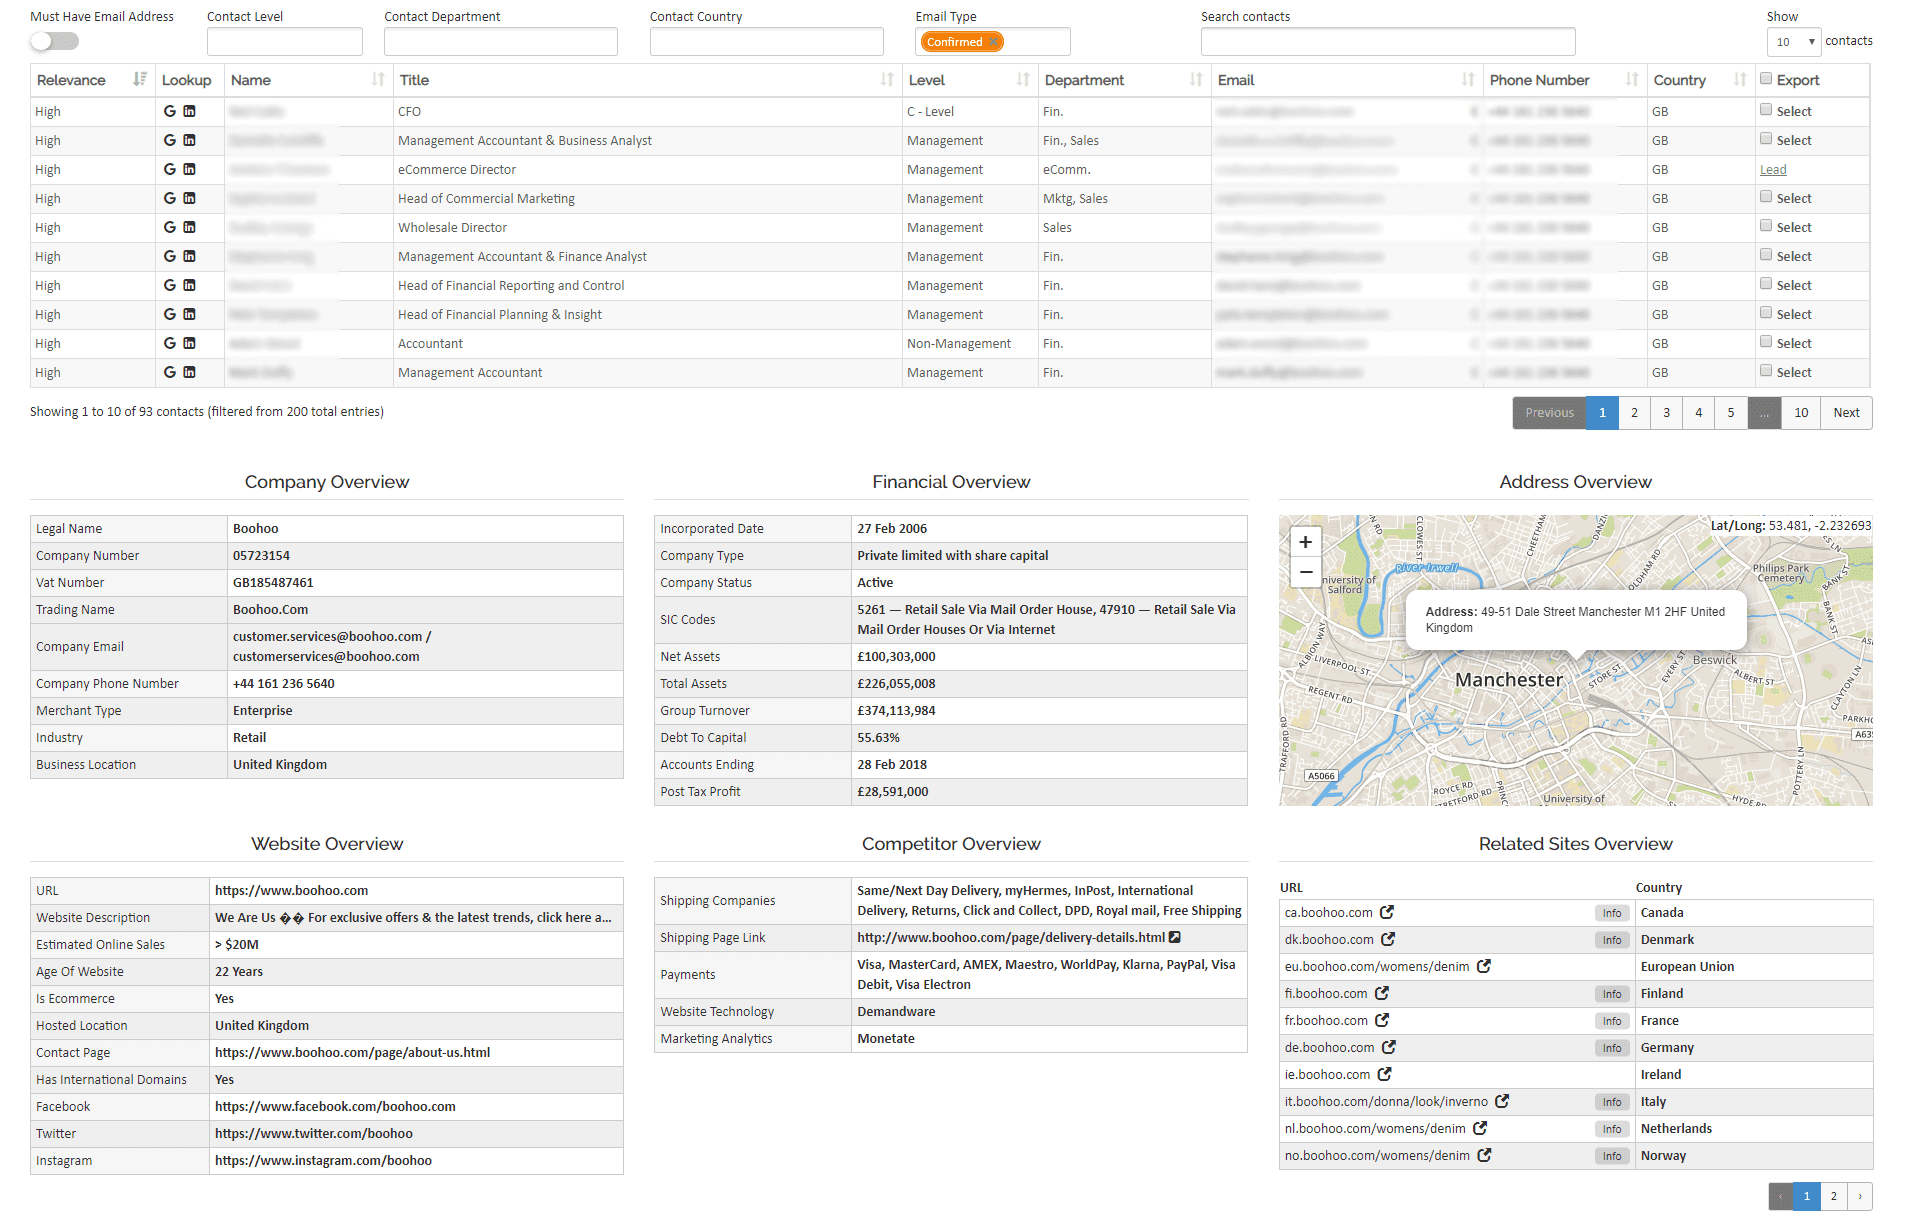
Task: Google lookup for the Wholesale Director contact
Action: pos(170,228)
